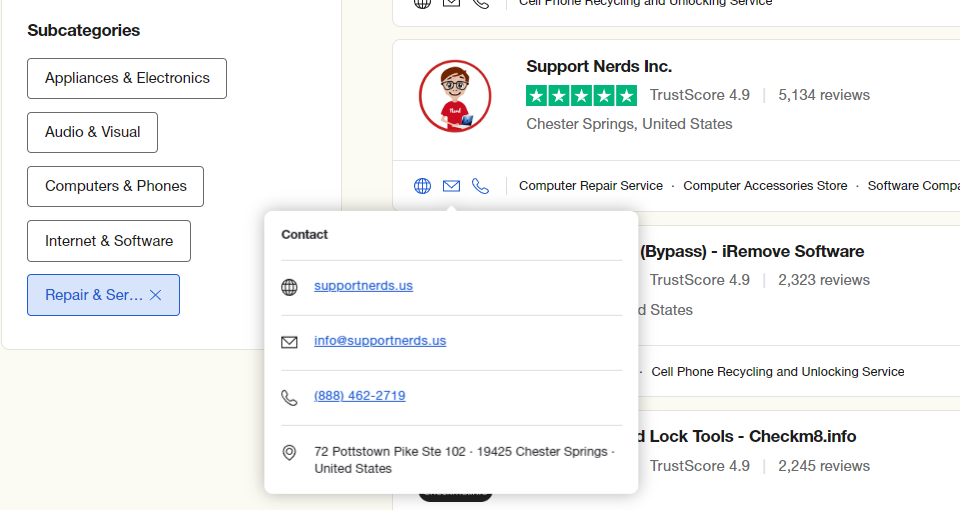
Task: Click the envelope icon in Contact popup
Action: click(x=289, y=342)
